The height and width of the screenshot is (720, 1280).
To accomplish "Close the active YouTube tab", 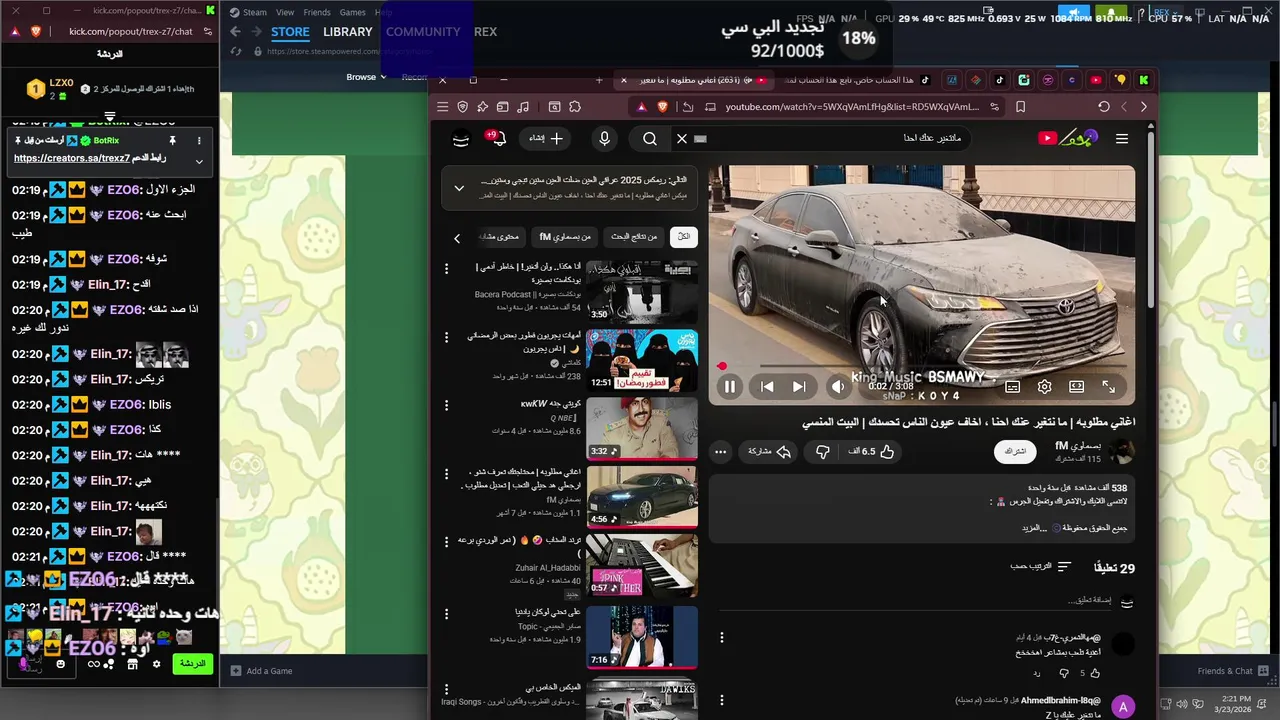I will [624, 80].
